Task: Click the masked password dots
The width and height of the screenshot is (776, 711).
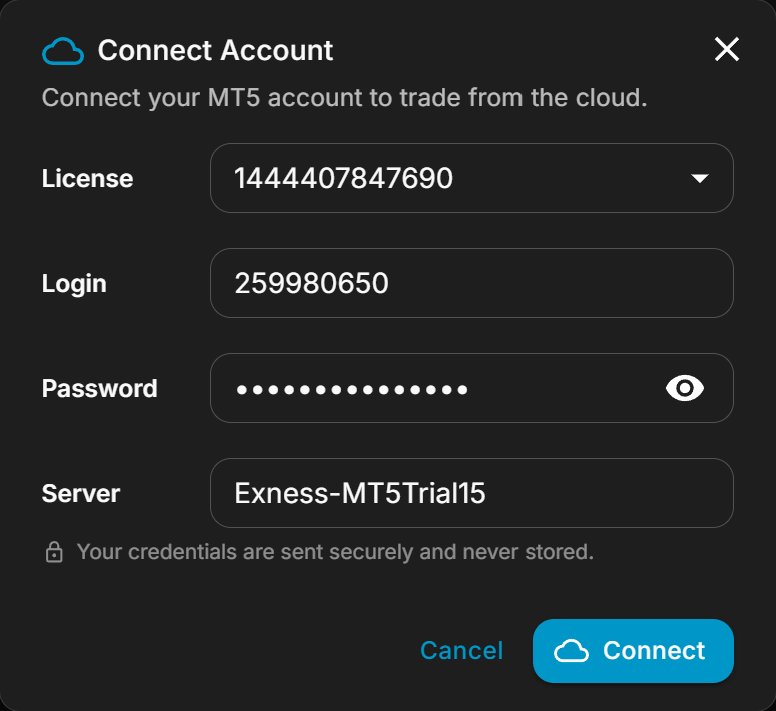Action: 351,389
